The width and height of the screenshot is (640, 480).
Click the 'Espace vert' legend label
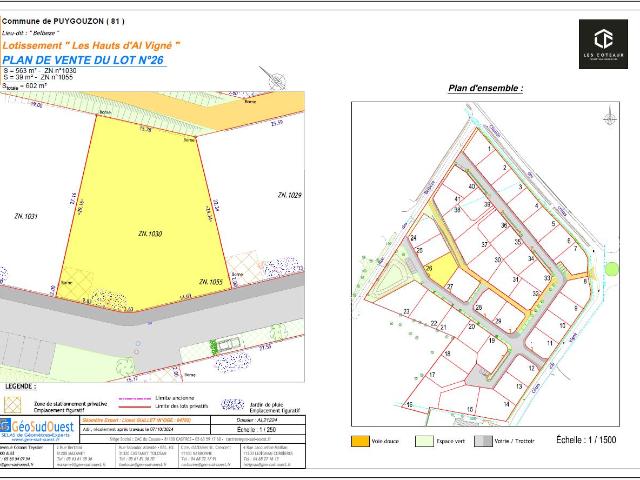click(451, 441)
